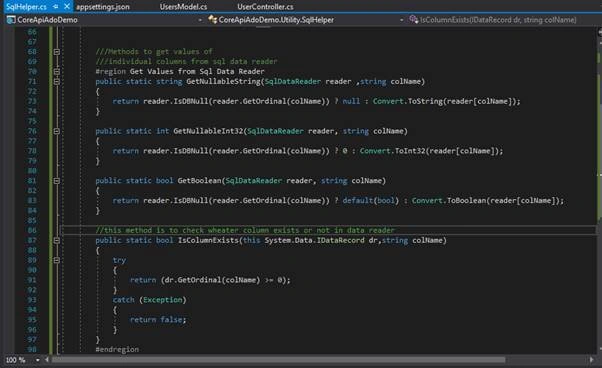
Task: Click 'System.Data.IDataRecord' parameter type
Action: [314, 240]
